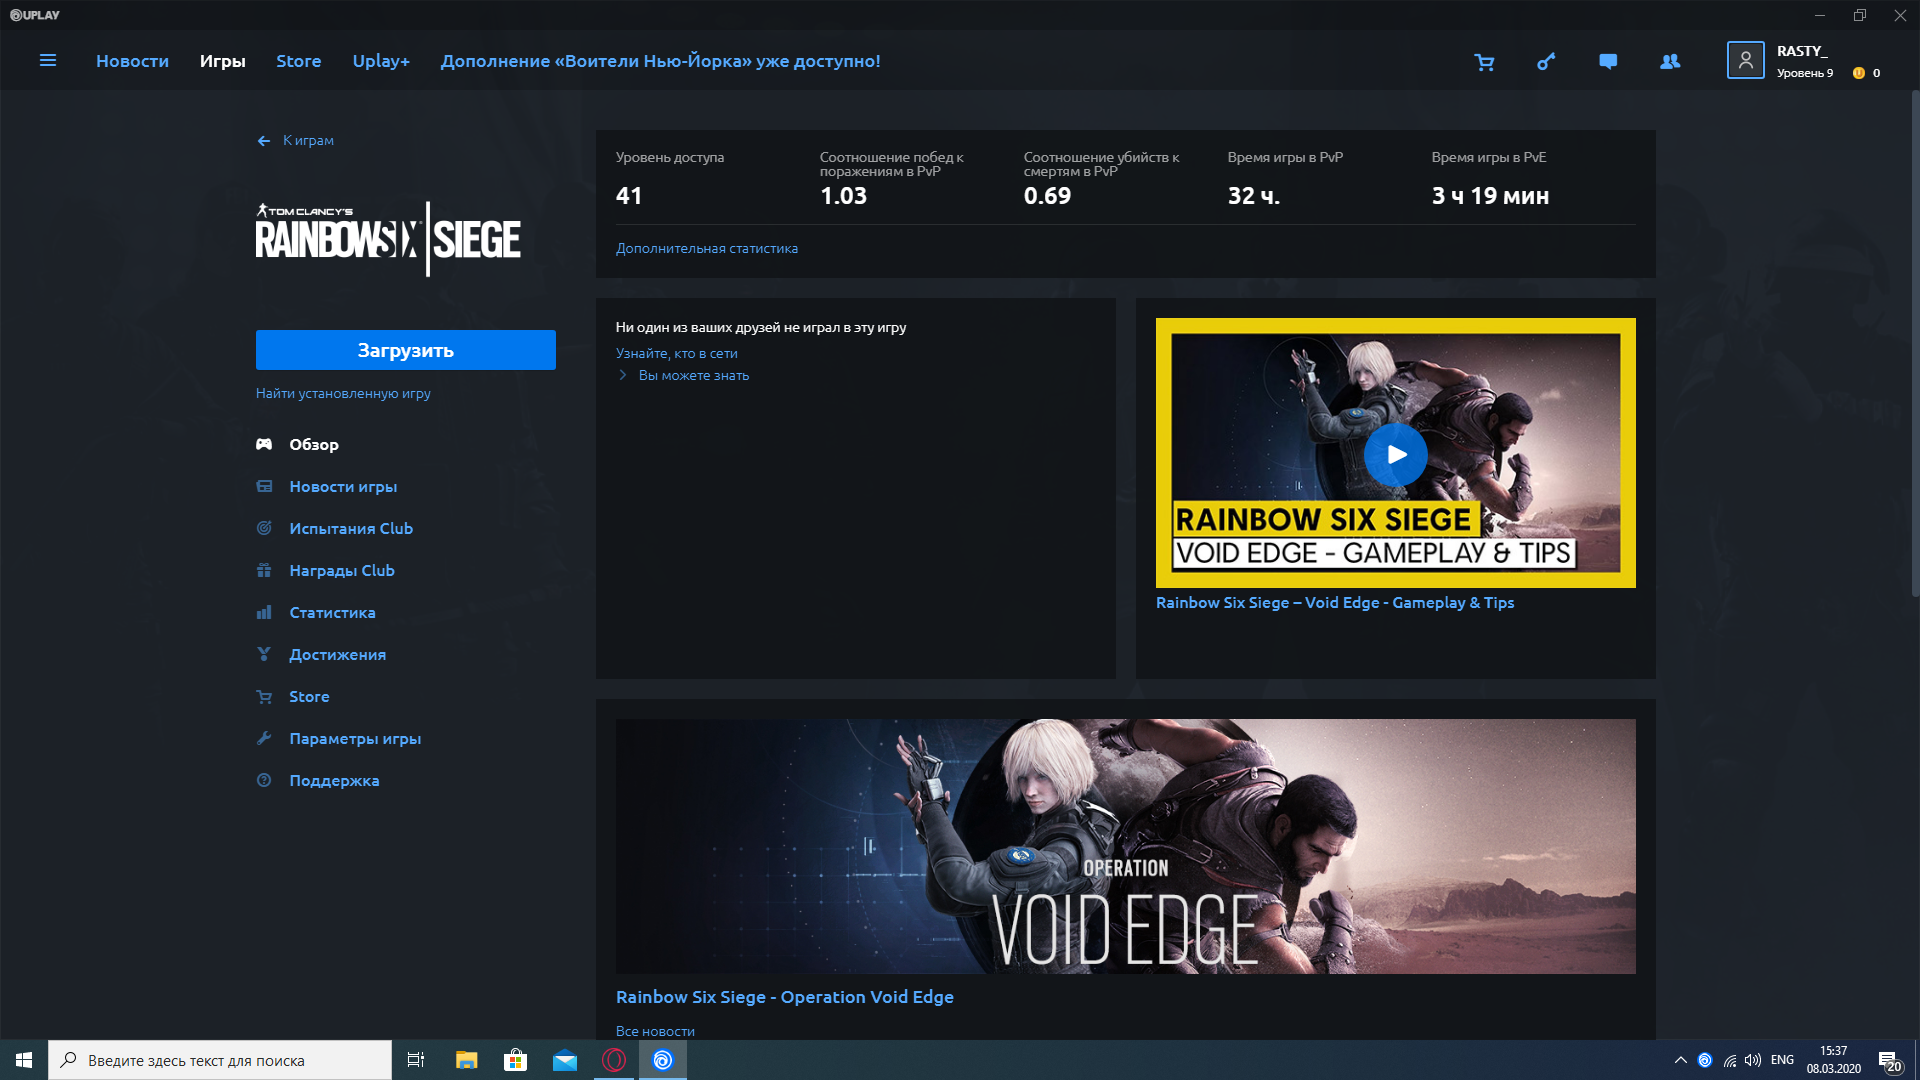Click 'Найти установленную игру' link

click(343, 393)
